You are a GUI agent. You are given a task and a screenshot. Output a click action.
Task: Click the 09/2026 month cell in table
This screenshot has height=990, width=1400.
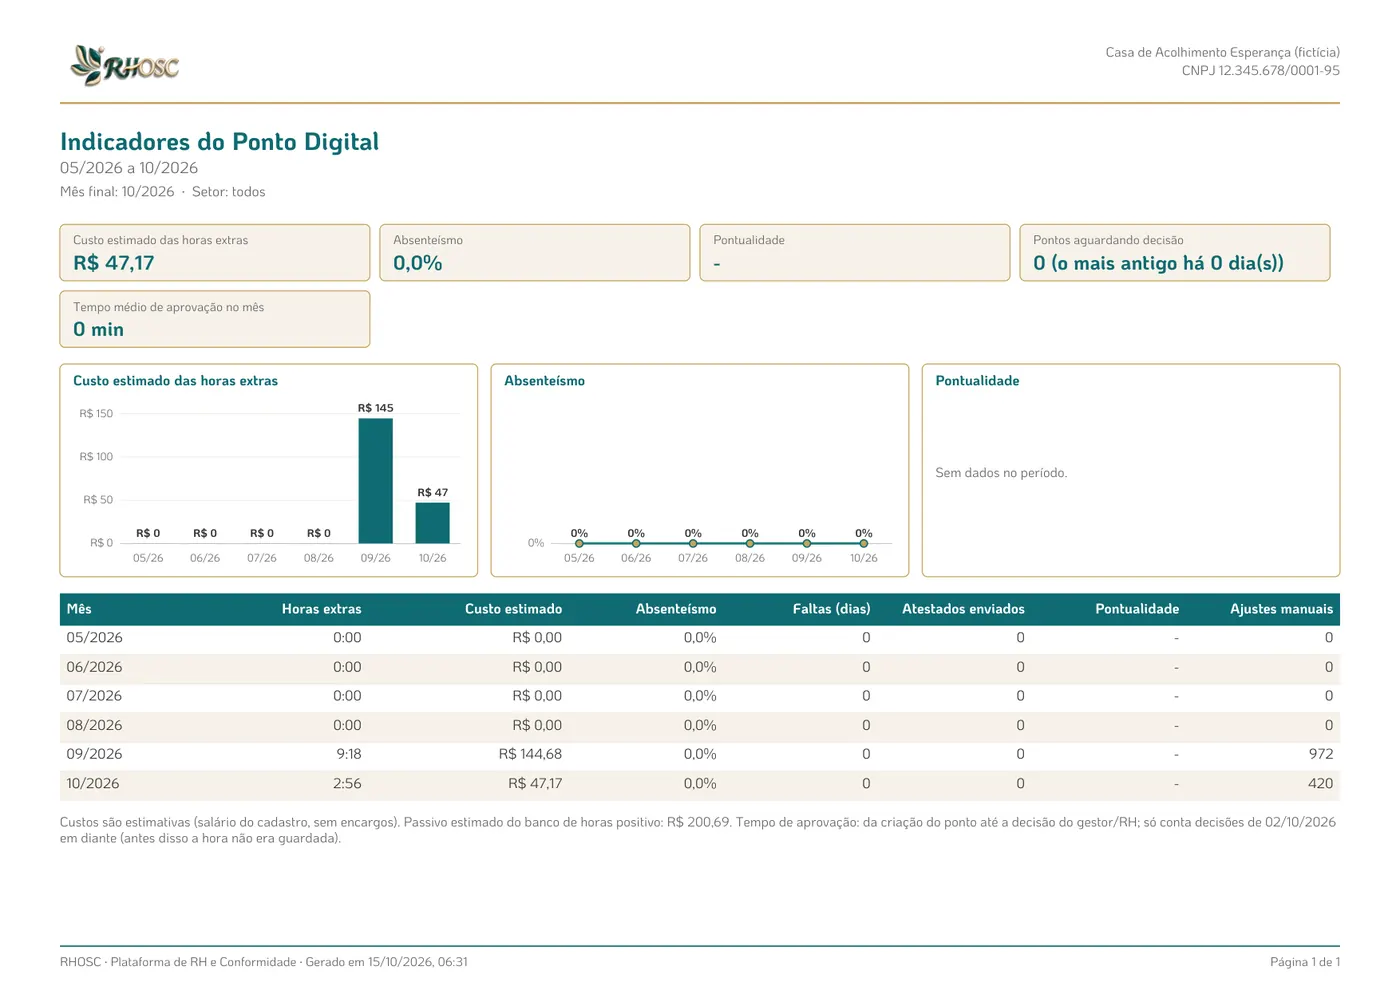point(94,754)
